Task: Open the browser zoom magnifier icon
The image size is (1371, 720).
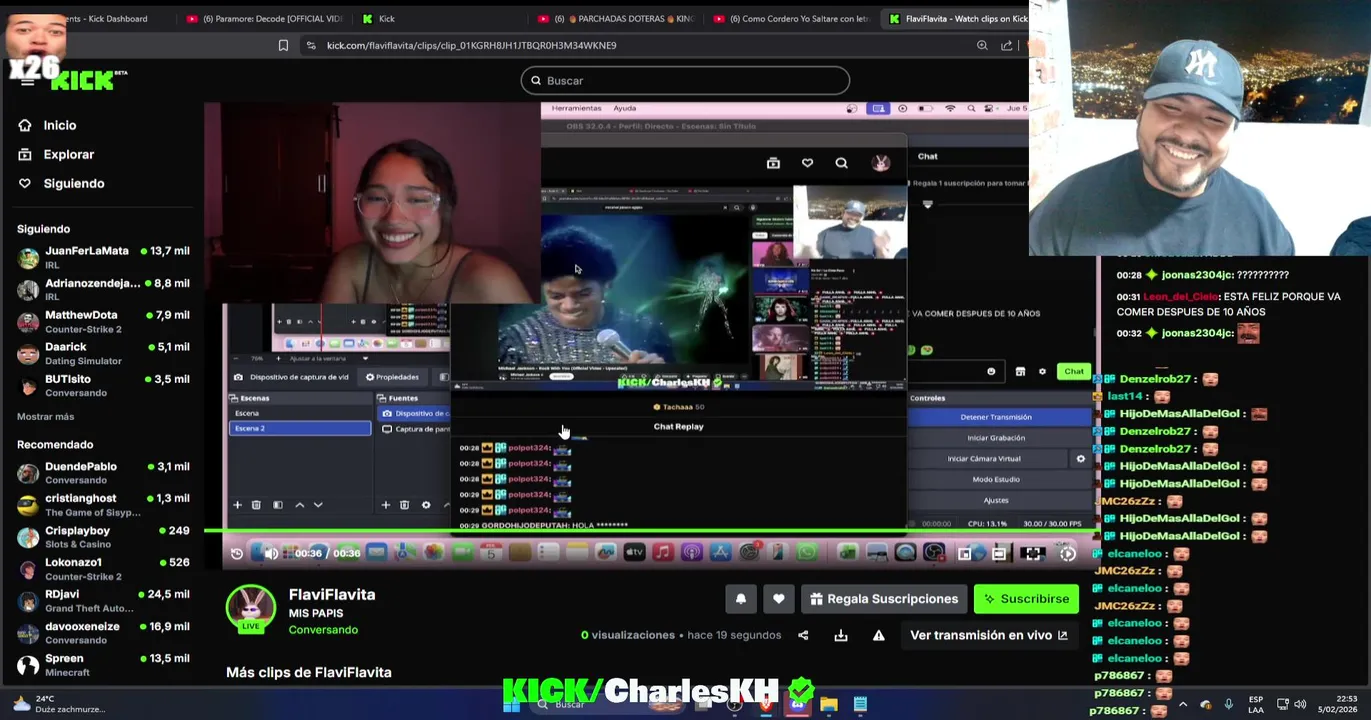Action: tap(982, 45)
